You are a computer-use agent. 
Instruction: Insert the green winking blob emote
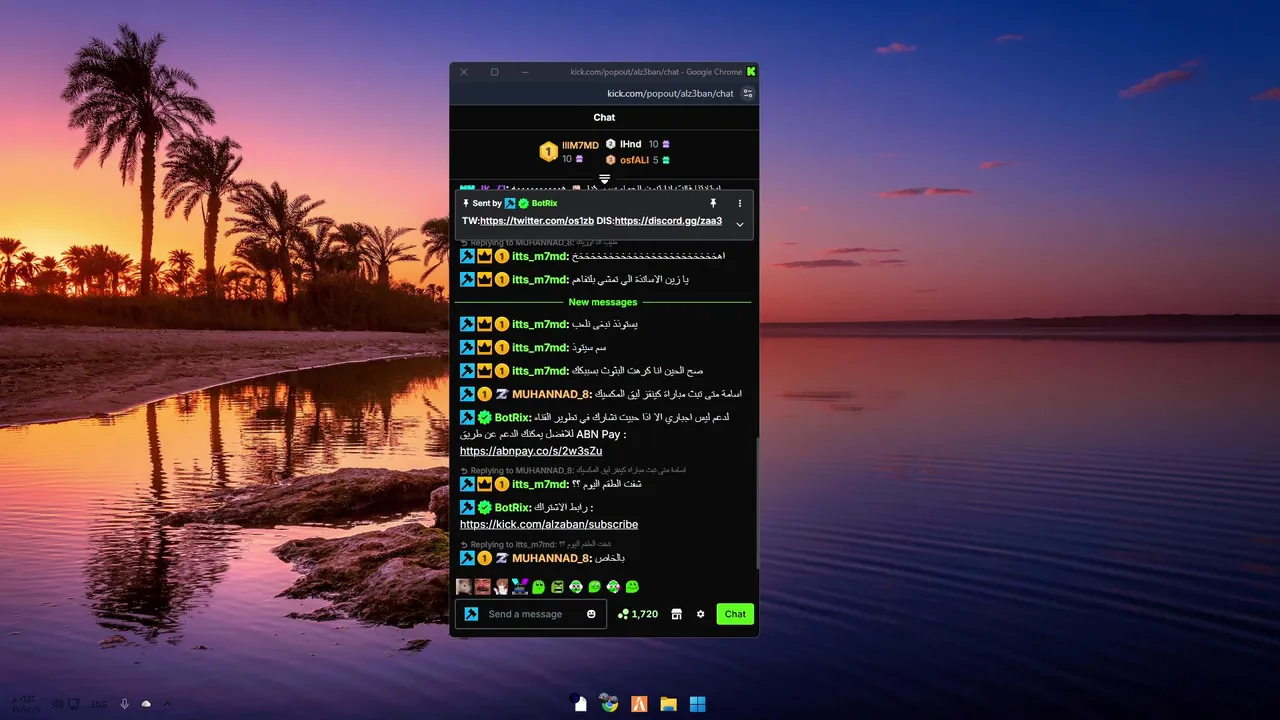594,587
